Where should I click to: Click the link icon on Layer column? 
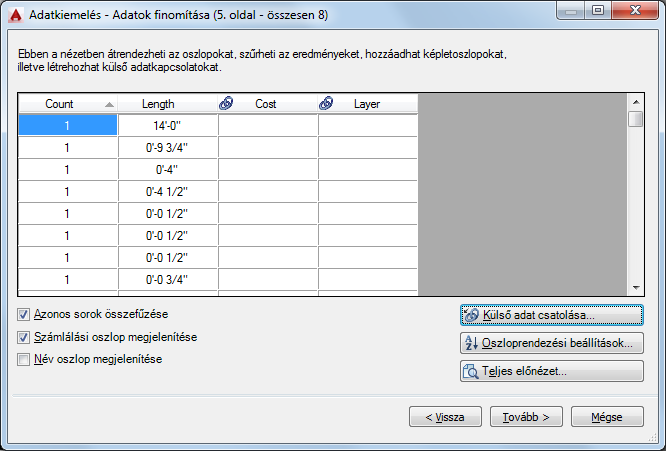pyautogui.click(x=326, y=103)
